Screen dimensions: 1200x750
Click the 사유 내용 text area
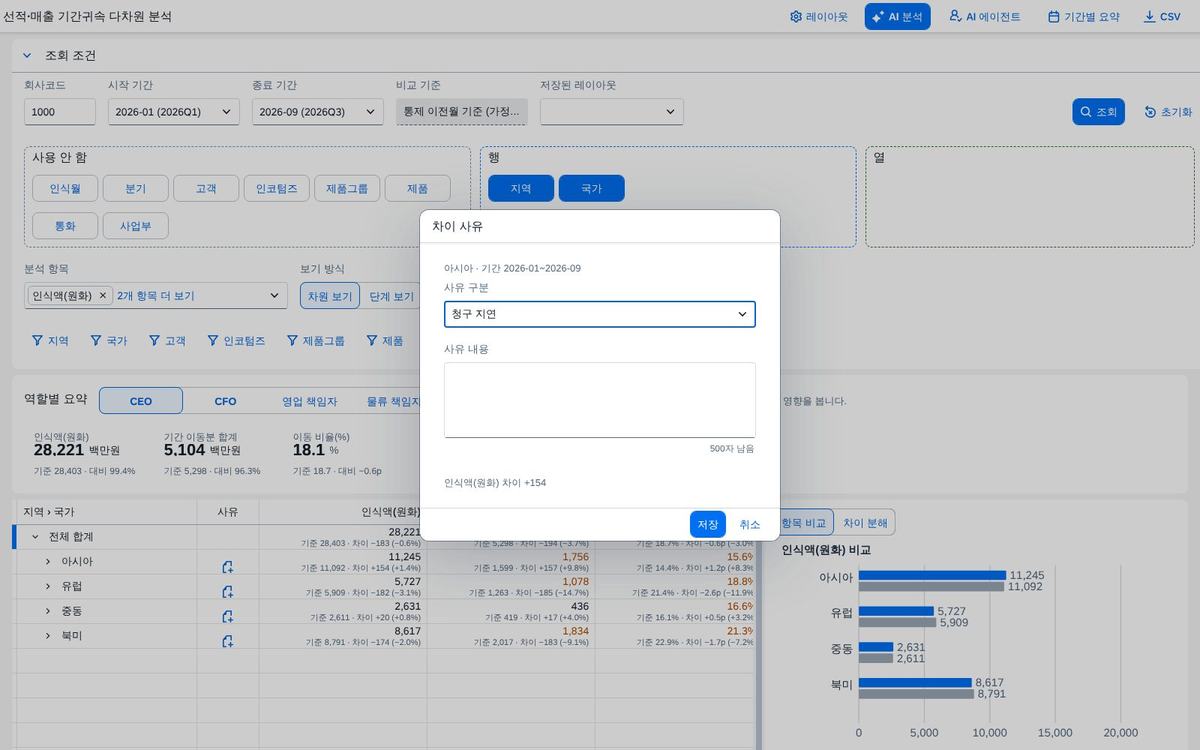[x=600, y=400]
